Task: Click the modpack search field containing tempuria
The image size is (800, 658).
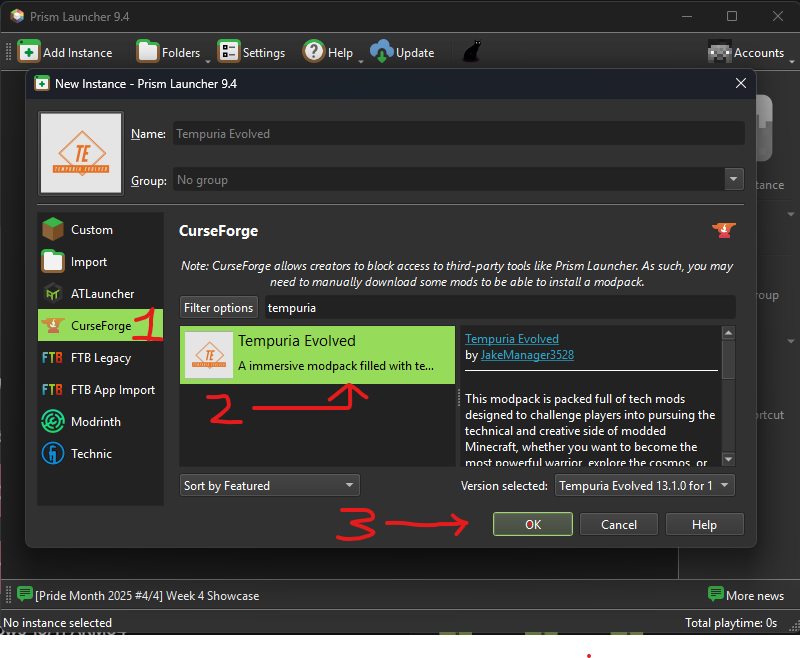Action: coord(500,308)
